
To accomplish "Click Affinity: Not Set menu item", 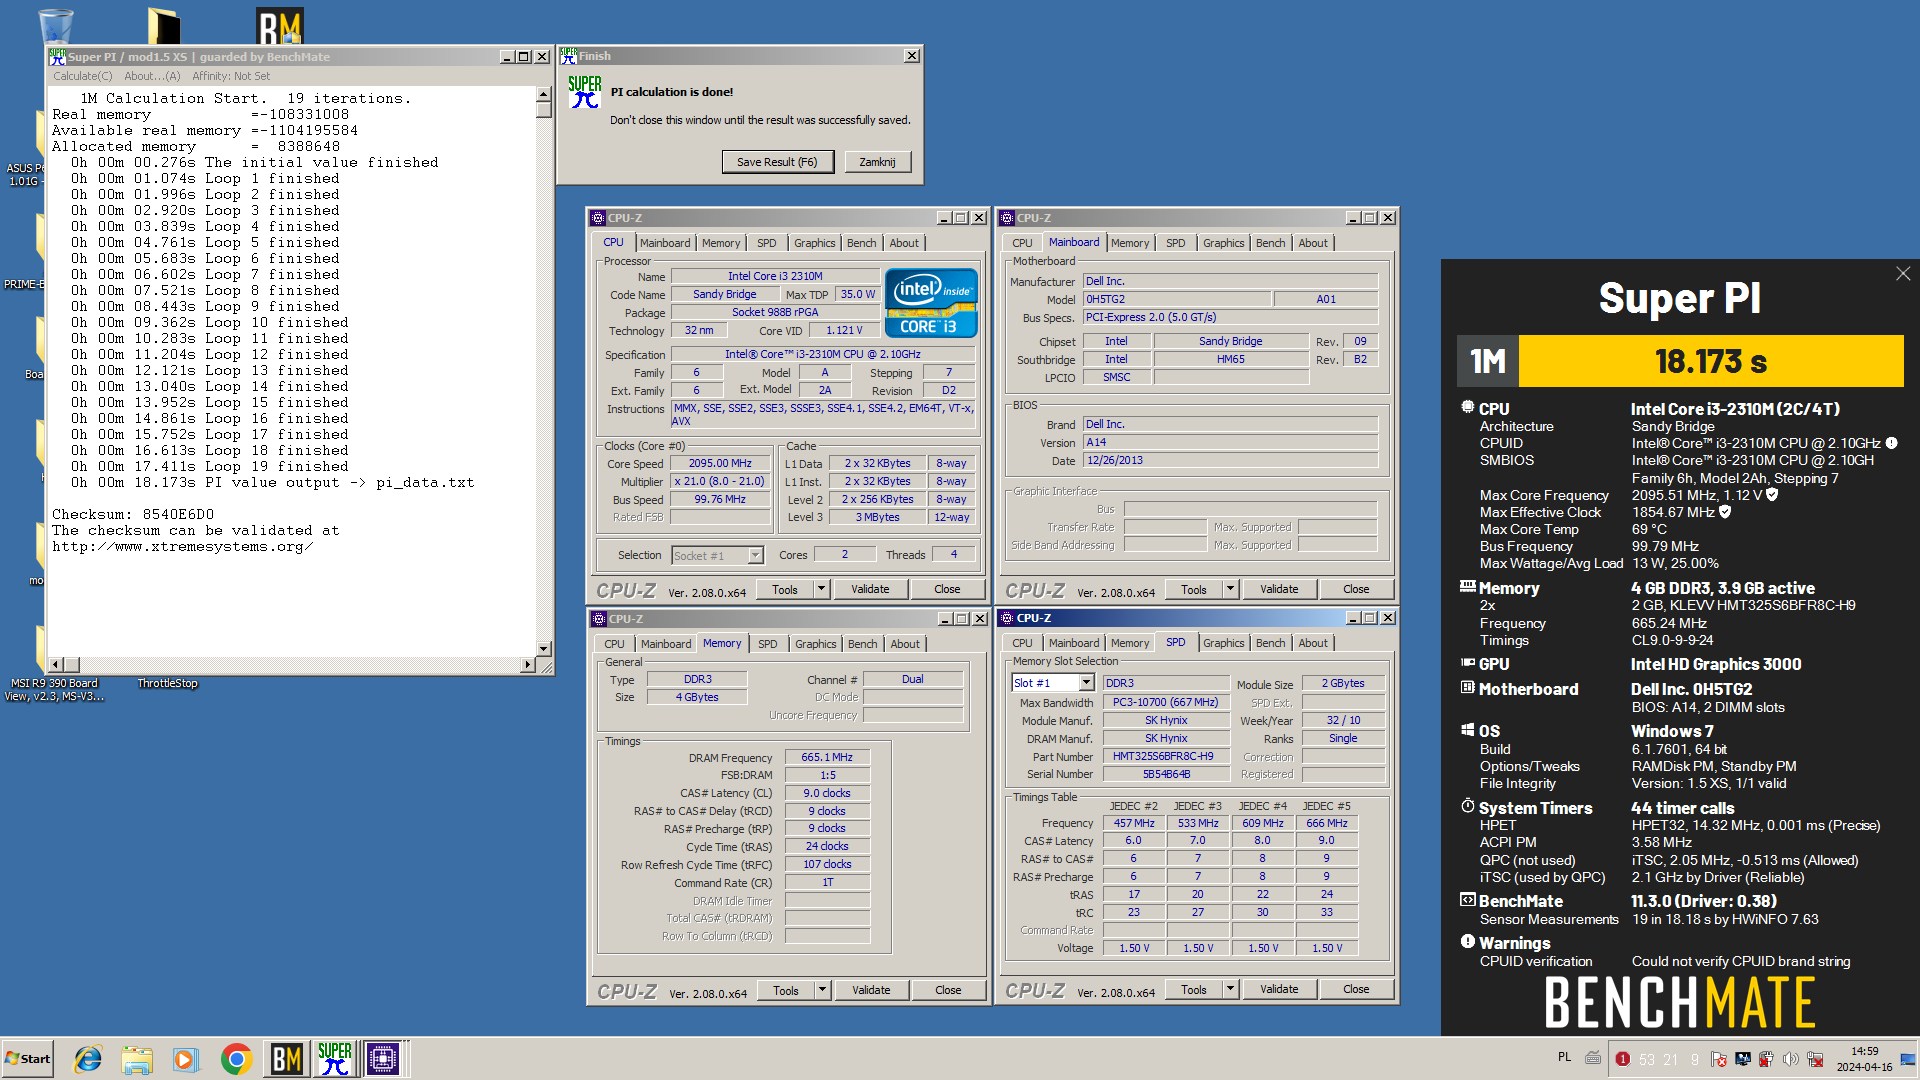I will (231, 76).
